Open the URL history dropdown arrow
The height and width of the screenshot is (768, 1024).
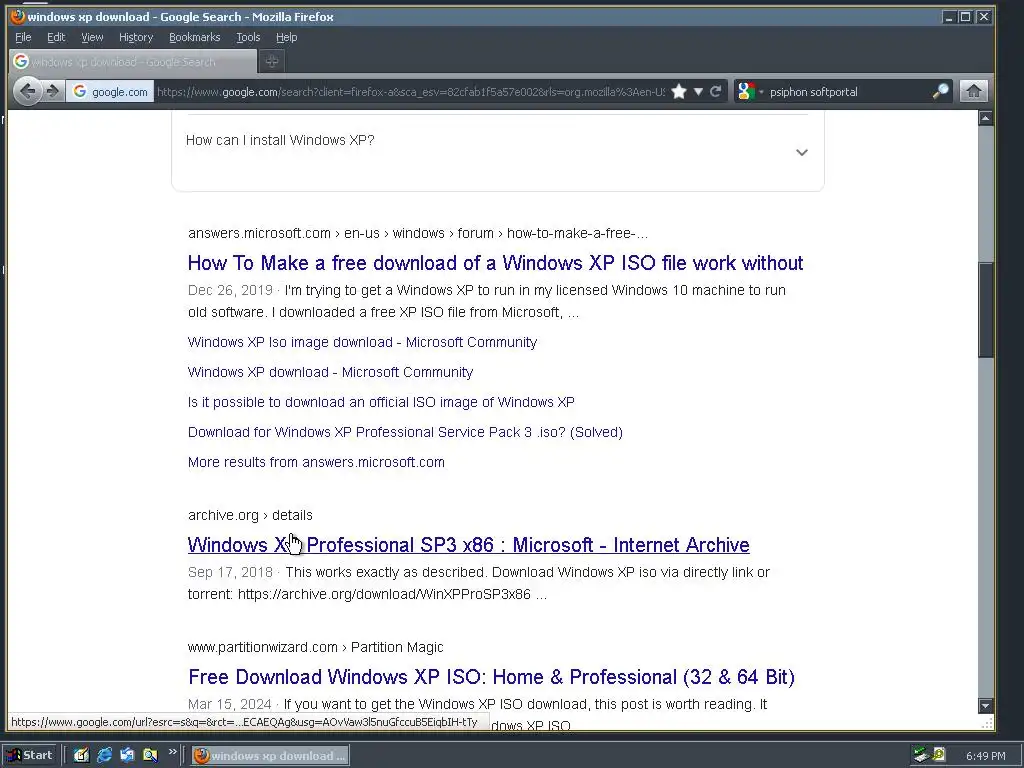pos(698,91)
